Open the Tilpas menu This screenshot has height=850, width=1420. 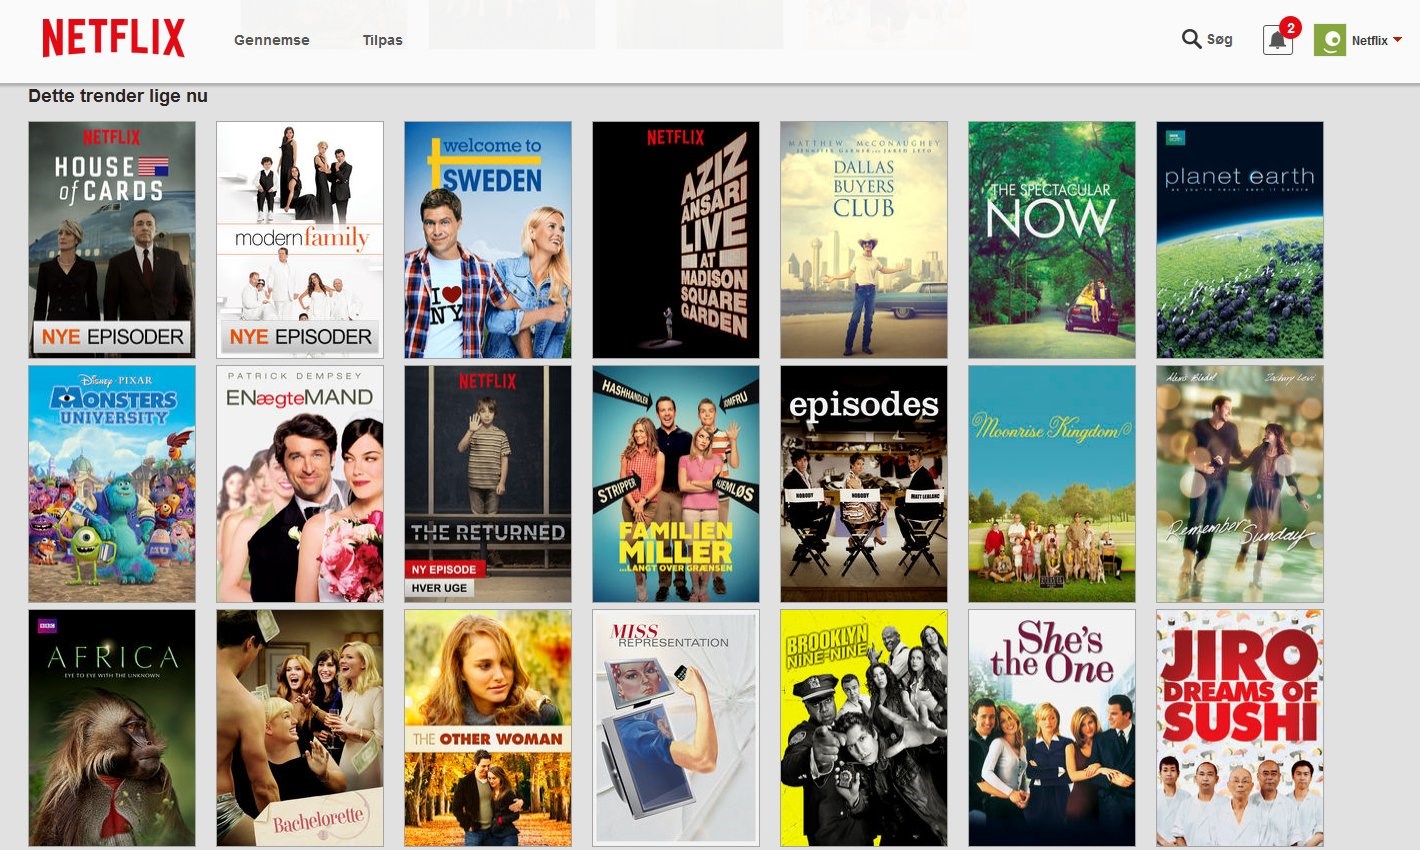point(383,40)
